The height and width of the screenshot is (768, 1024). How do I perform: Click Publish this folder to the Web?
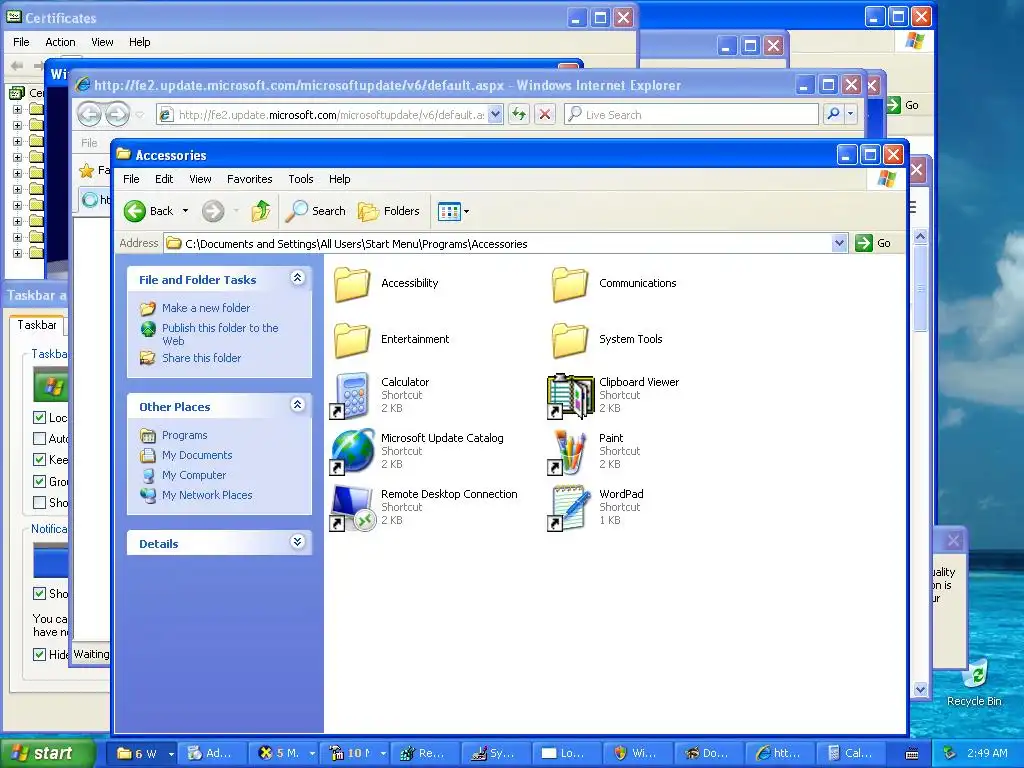pos(220,334)
